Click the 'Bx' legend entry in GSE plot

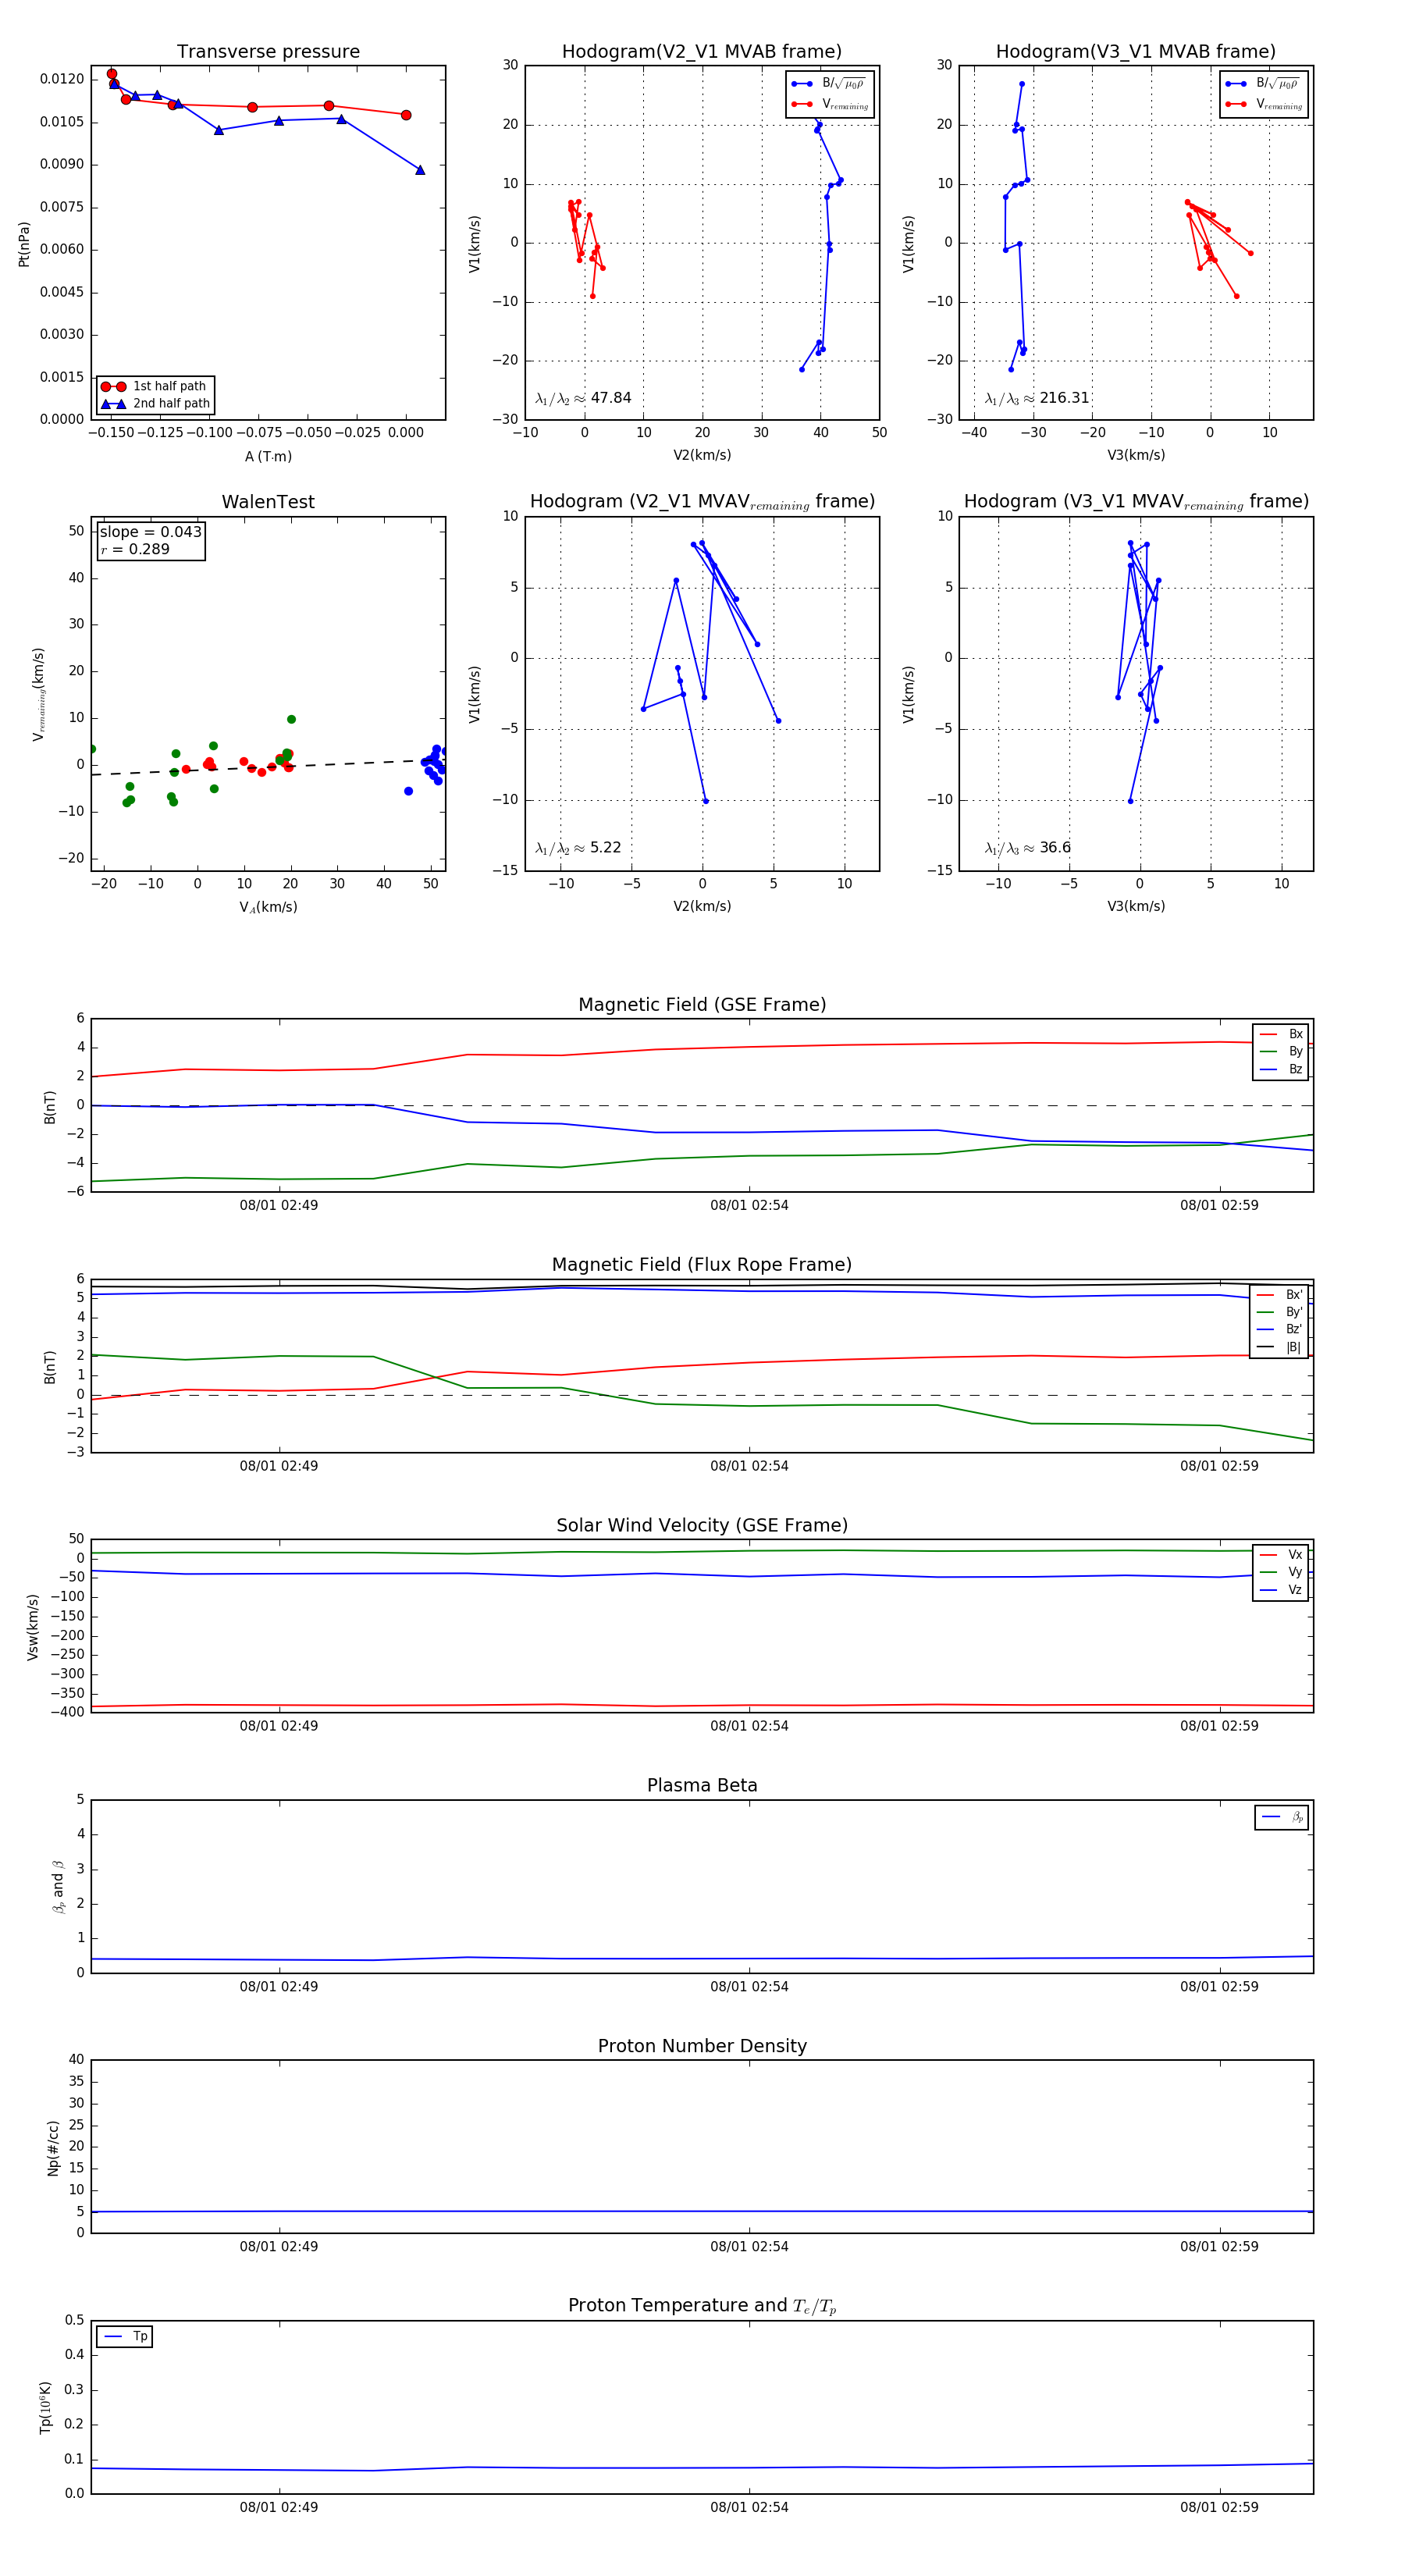[x=1281, y=1034]
